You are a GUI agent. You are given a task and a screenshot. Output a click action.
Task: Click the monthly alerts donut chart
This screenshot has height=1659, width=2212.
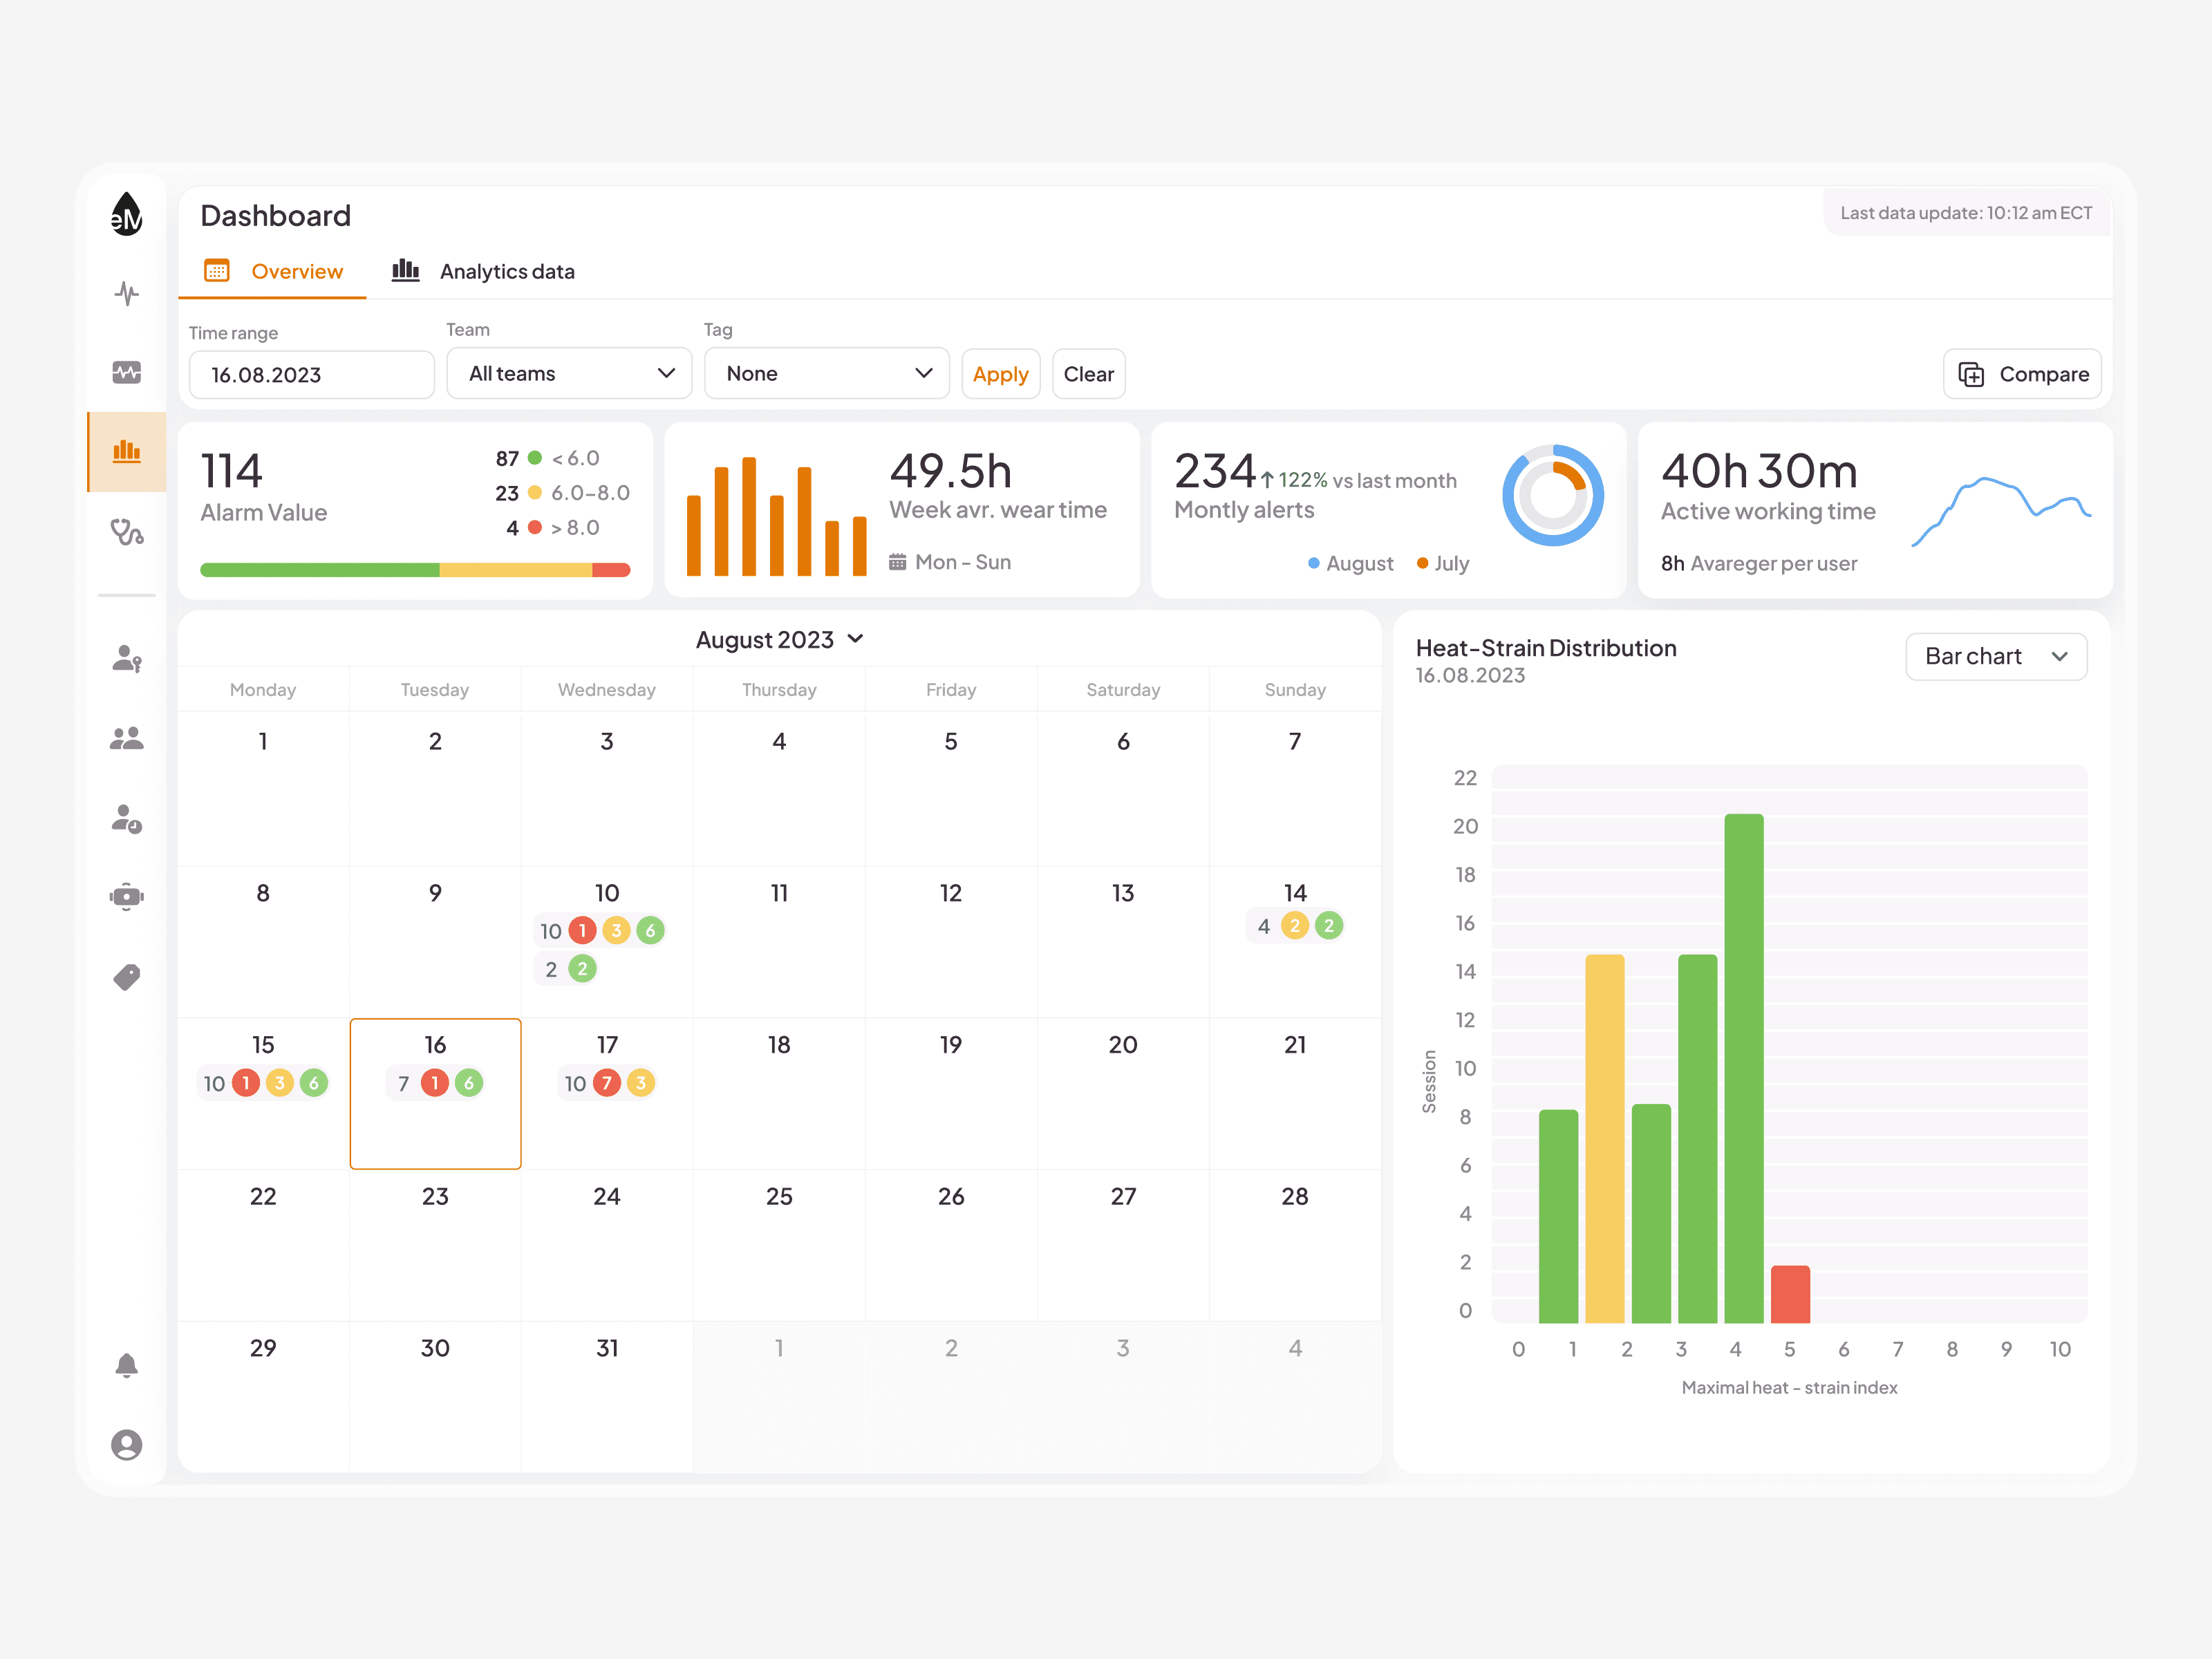click(x=1553, y=495)
